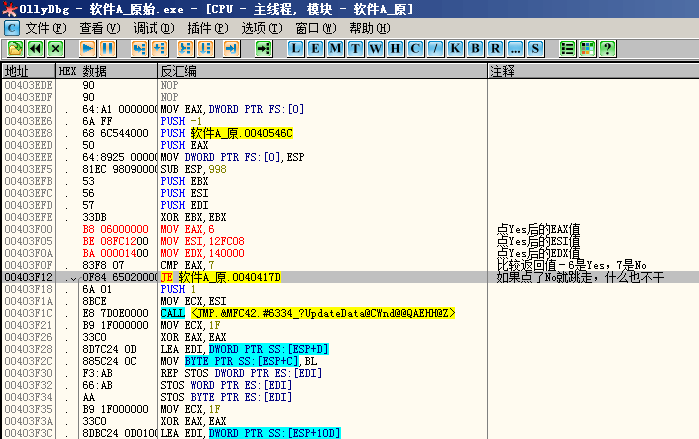Click comment 点Yes后的EAX值

tap(539, 229)
